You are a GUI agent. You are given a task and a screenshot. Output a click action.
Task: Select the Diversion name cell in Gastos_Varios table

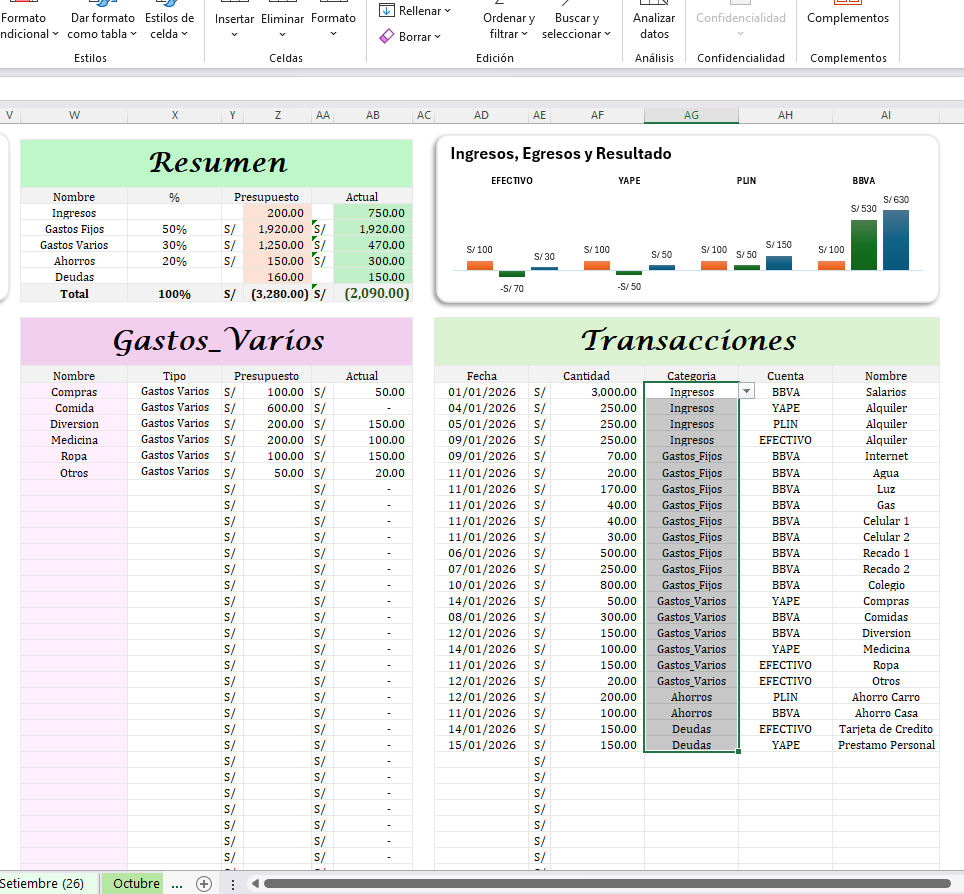click(74, 424)
